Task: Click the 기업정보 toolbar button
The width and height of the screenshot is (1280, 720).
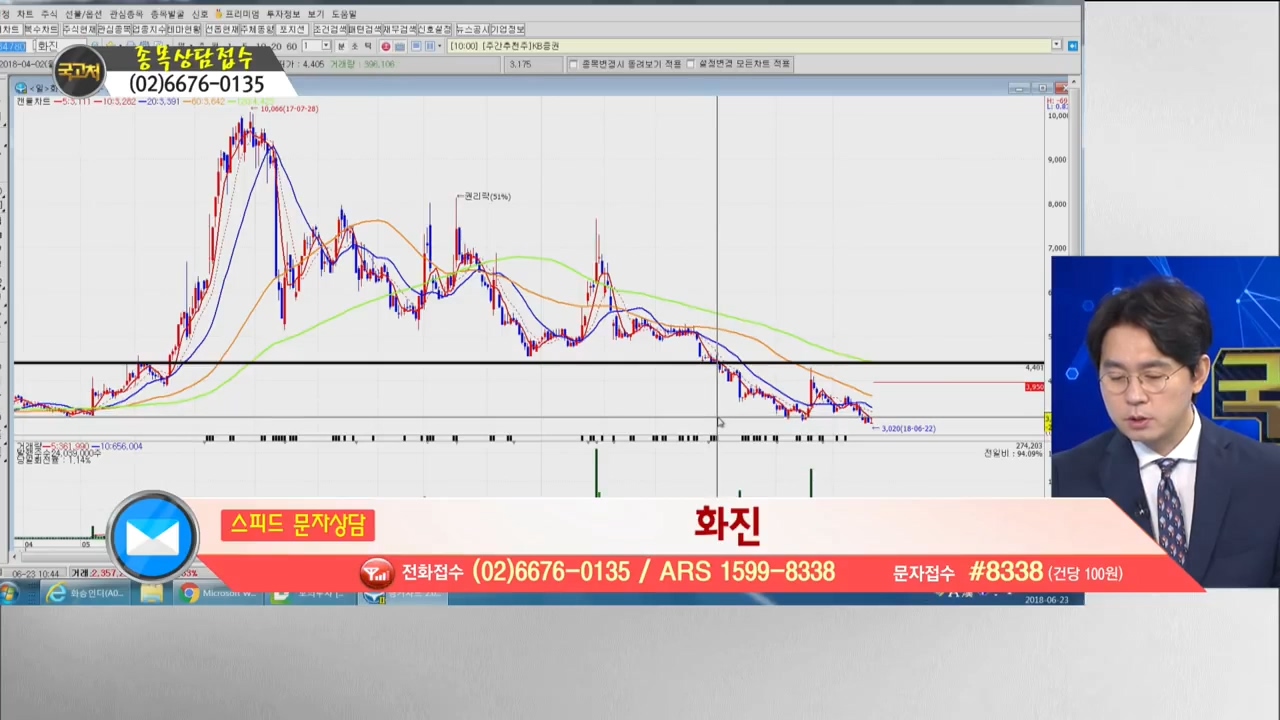Action: click(x=507, y=30)
